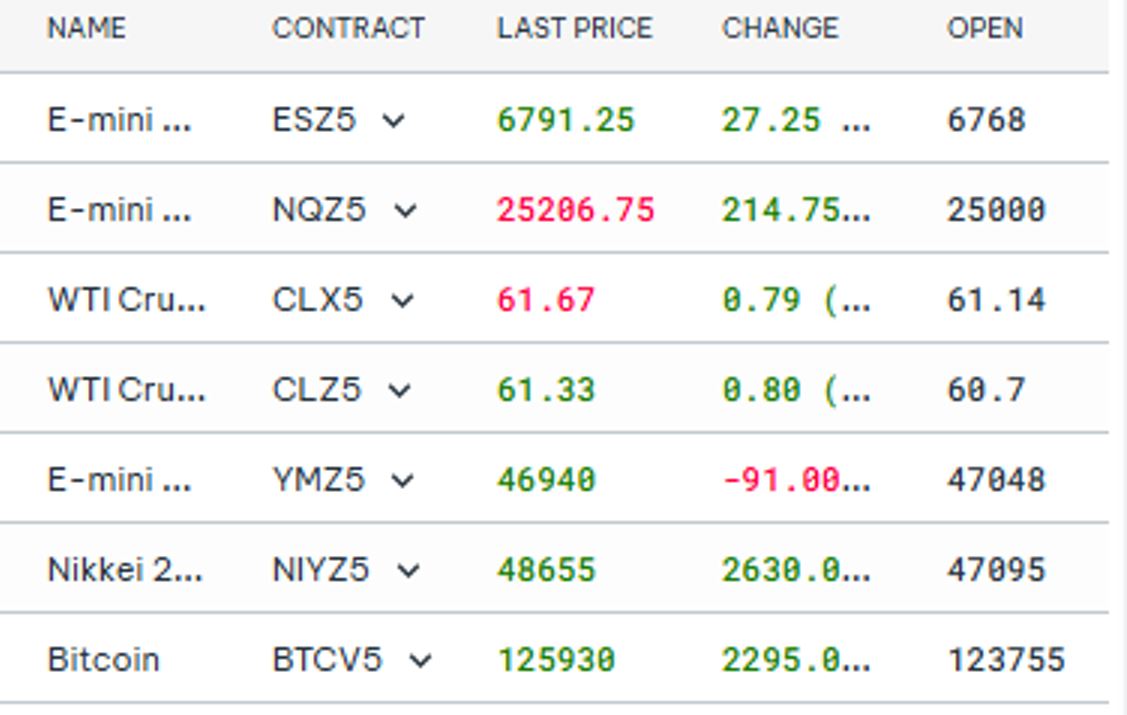Sort by the CHANGE column header
Image resolution: width=1127 pixels, height=715 pixels.
[x=780, y=28]
